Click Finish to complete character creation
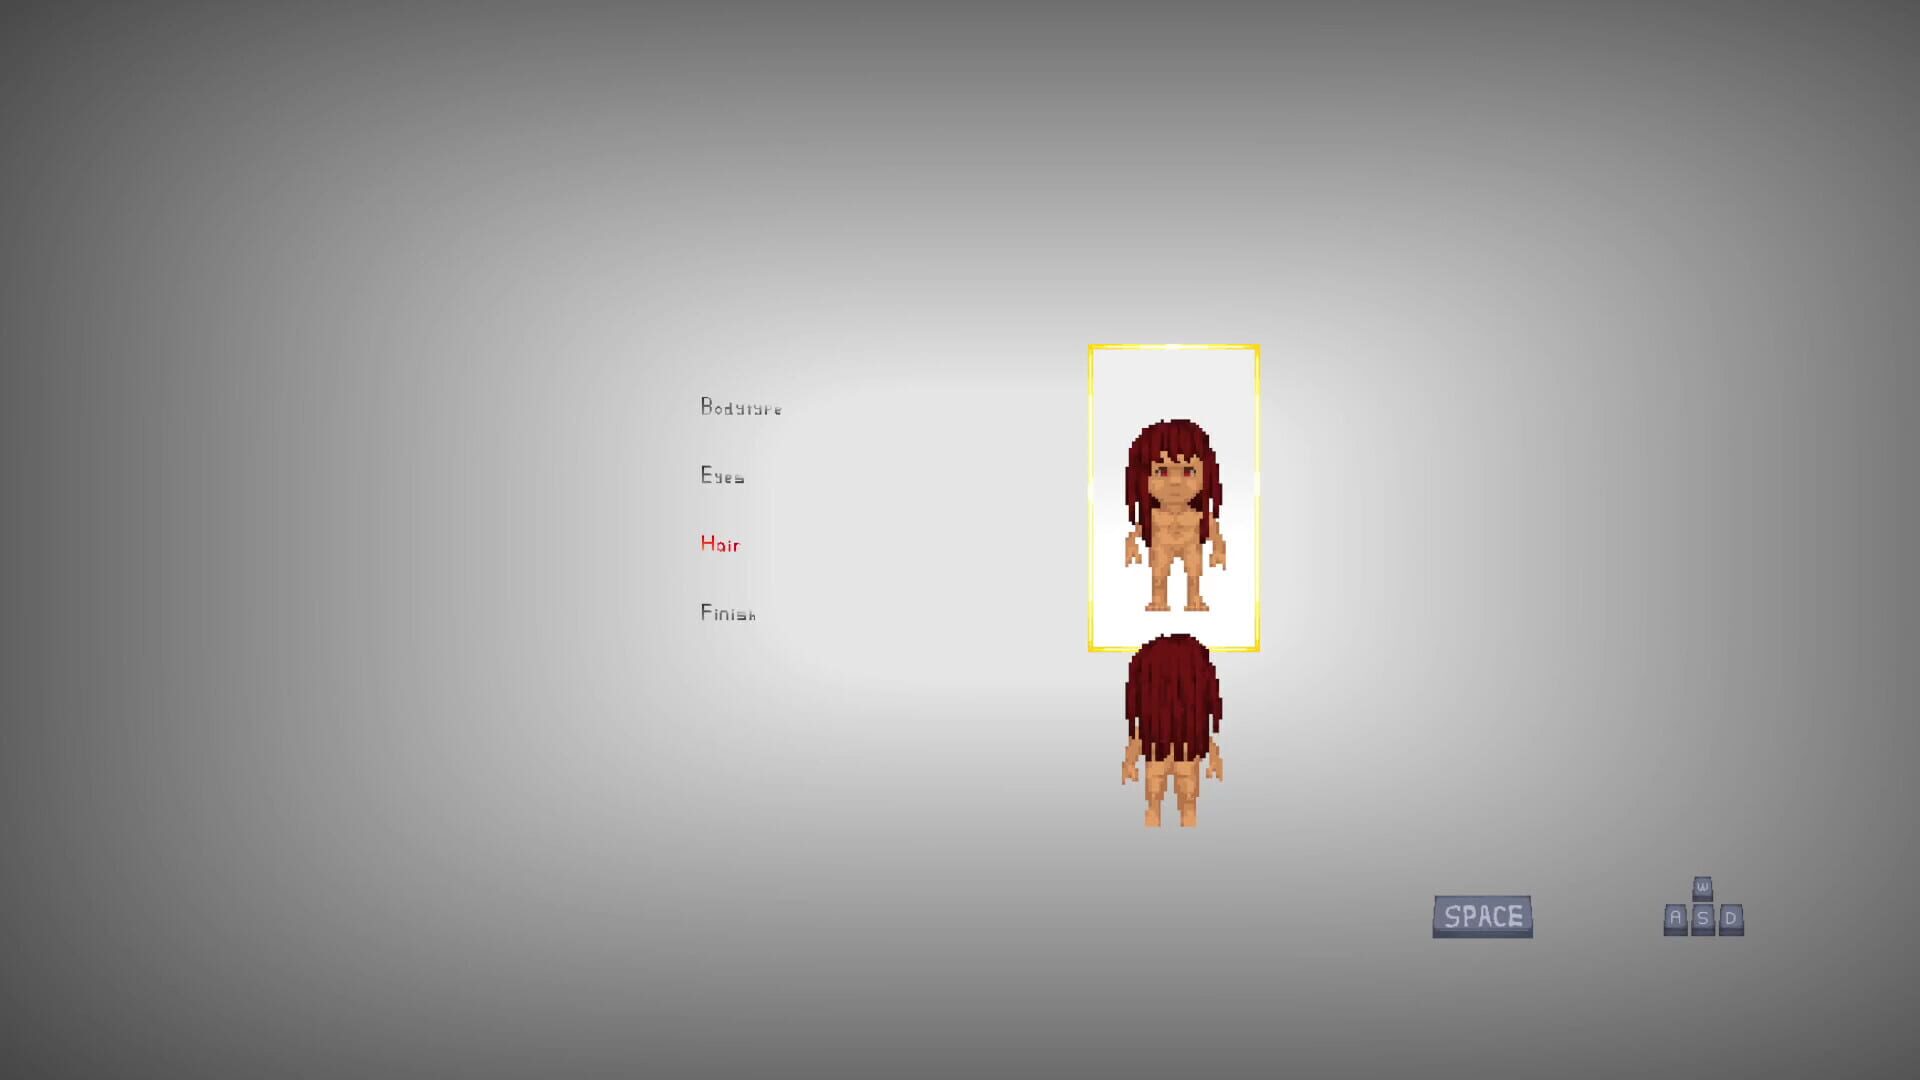The width and height of the screenshot is (1920, 1080). point(727,613)
